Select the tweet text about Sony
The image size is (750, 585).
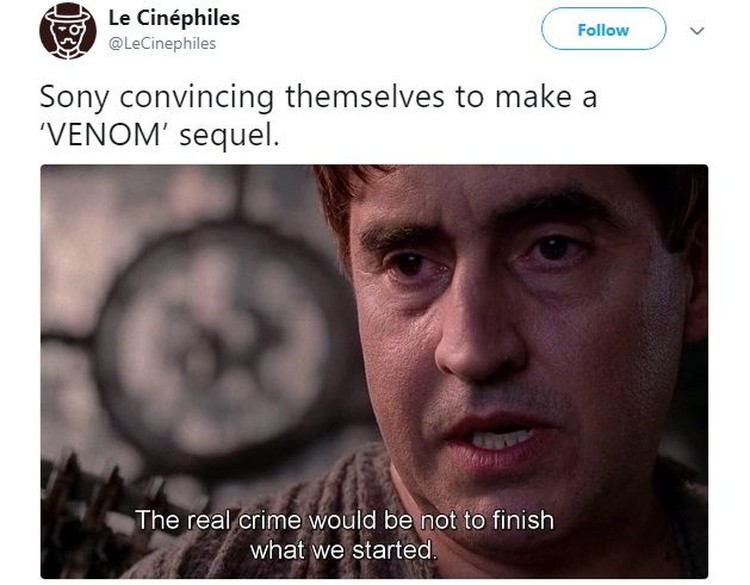318,116
